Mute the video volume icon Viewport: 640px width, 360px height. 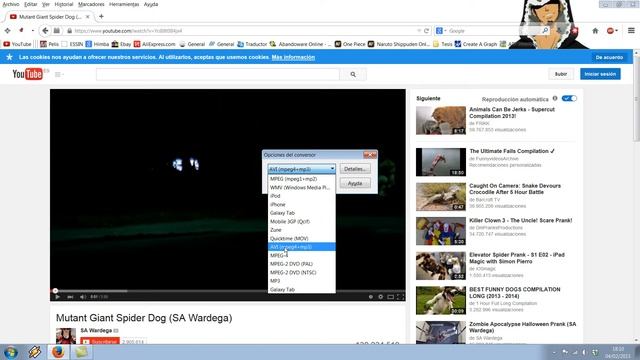83,297
